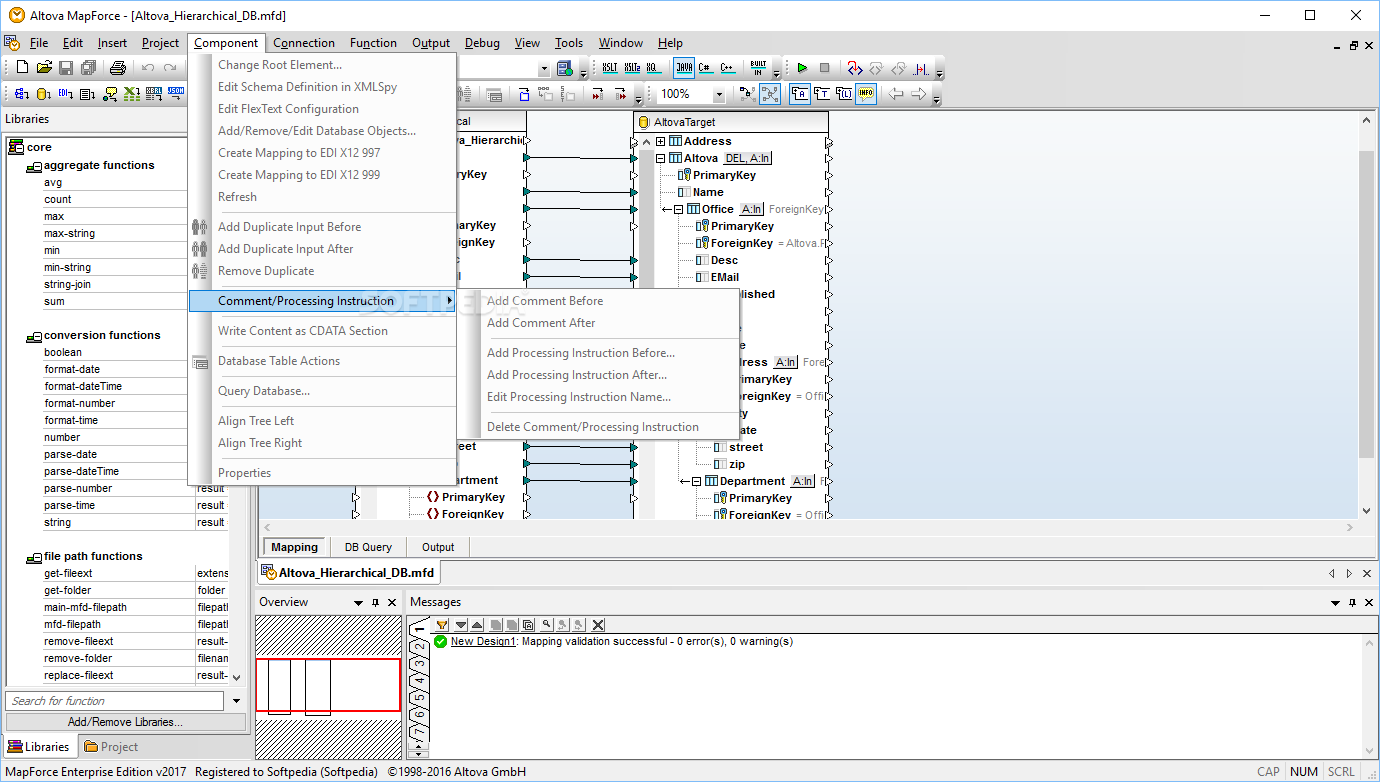Viewport: 1380px width, 782px height.
Task: Select XQuery transformation language
Action: 652,68
